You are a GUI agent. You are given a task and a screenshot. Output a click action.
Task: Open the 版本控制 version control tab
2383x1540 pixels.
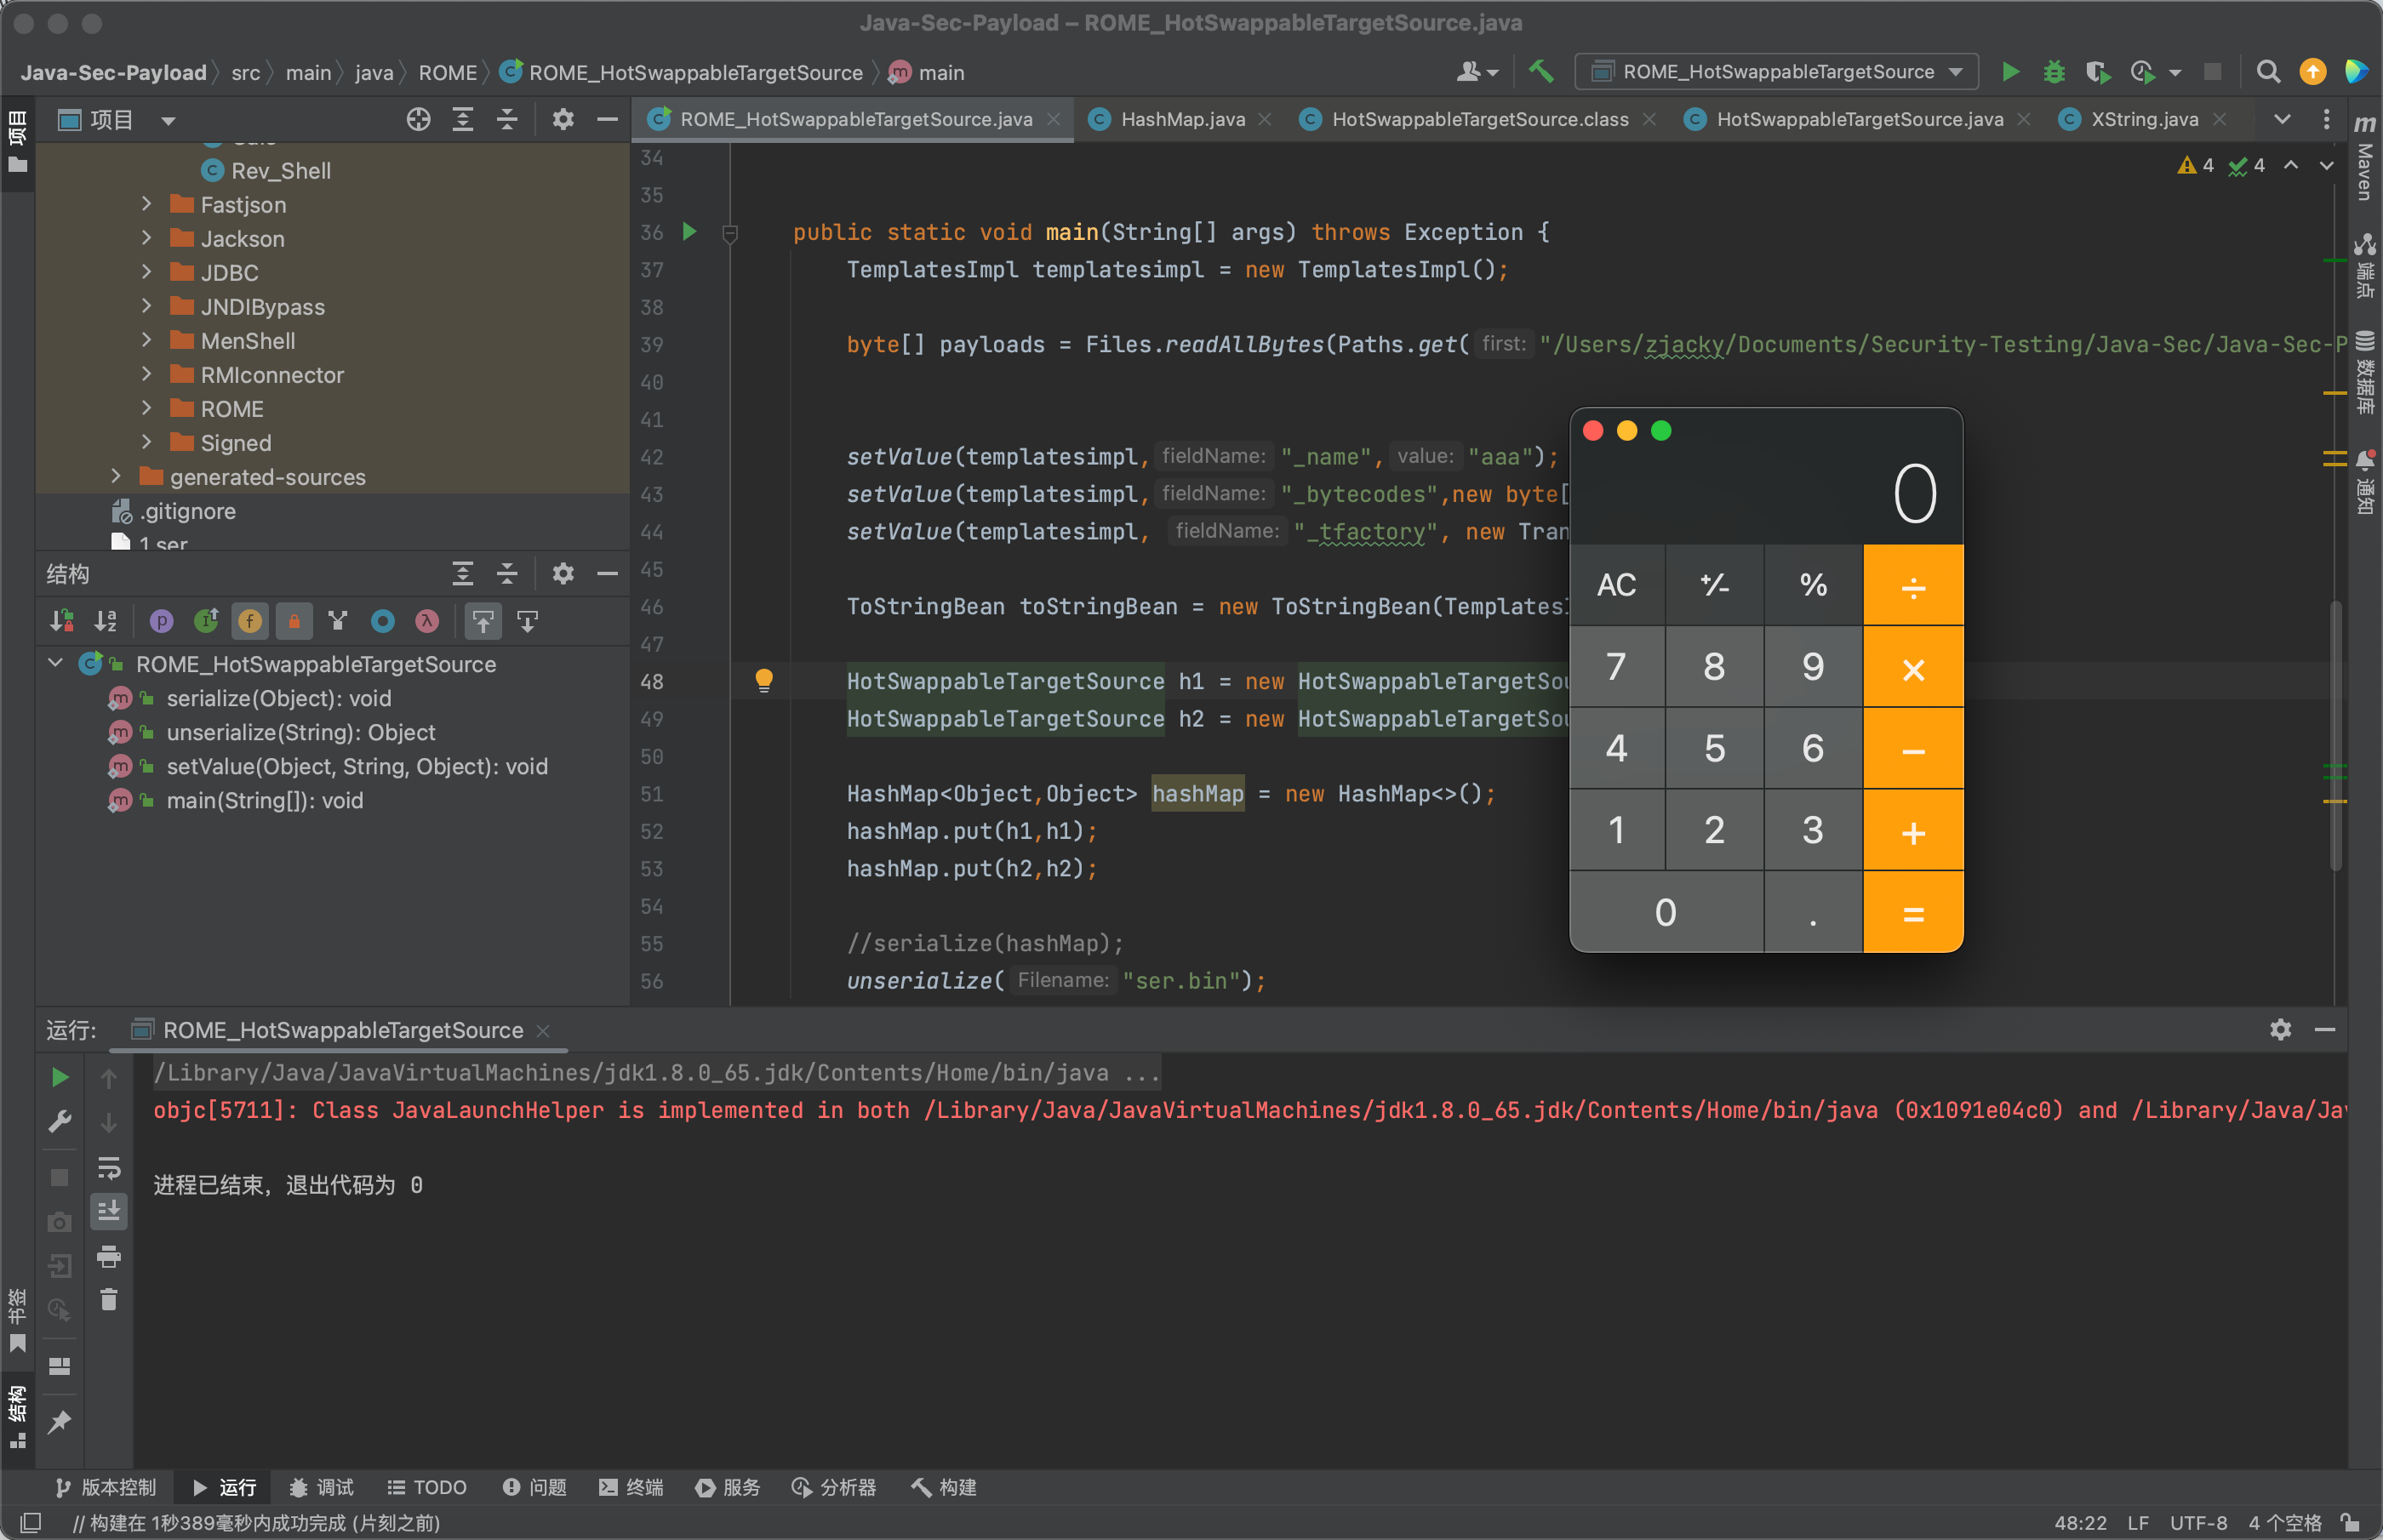(x=106, y=1487)
